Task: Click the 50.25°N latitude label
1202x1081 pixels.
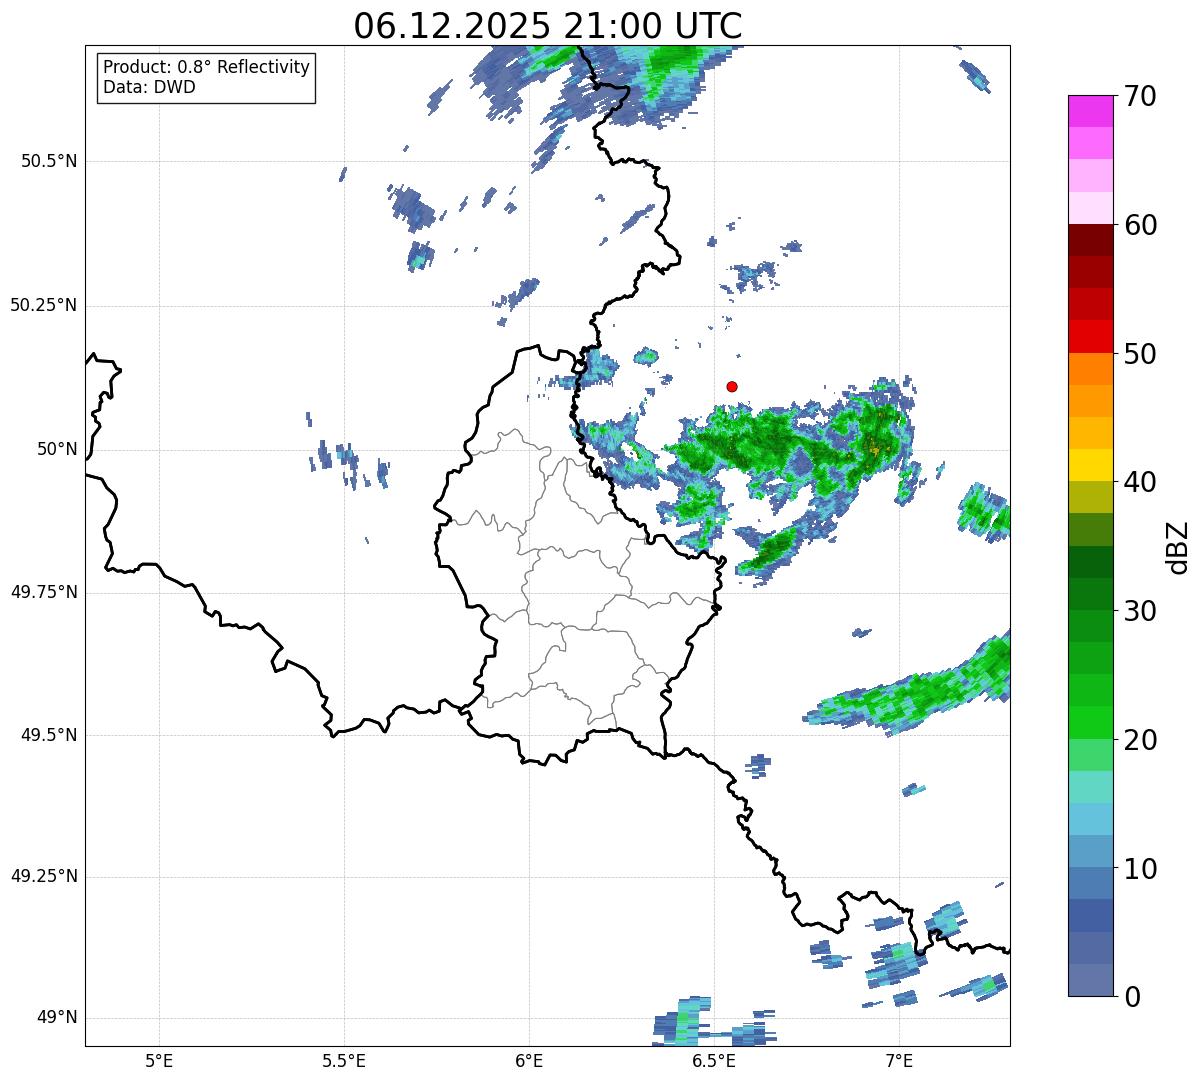Action: click(44, 305)
